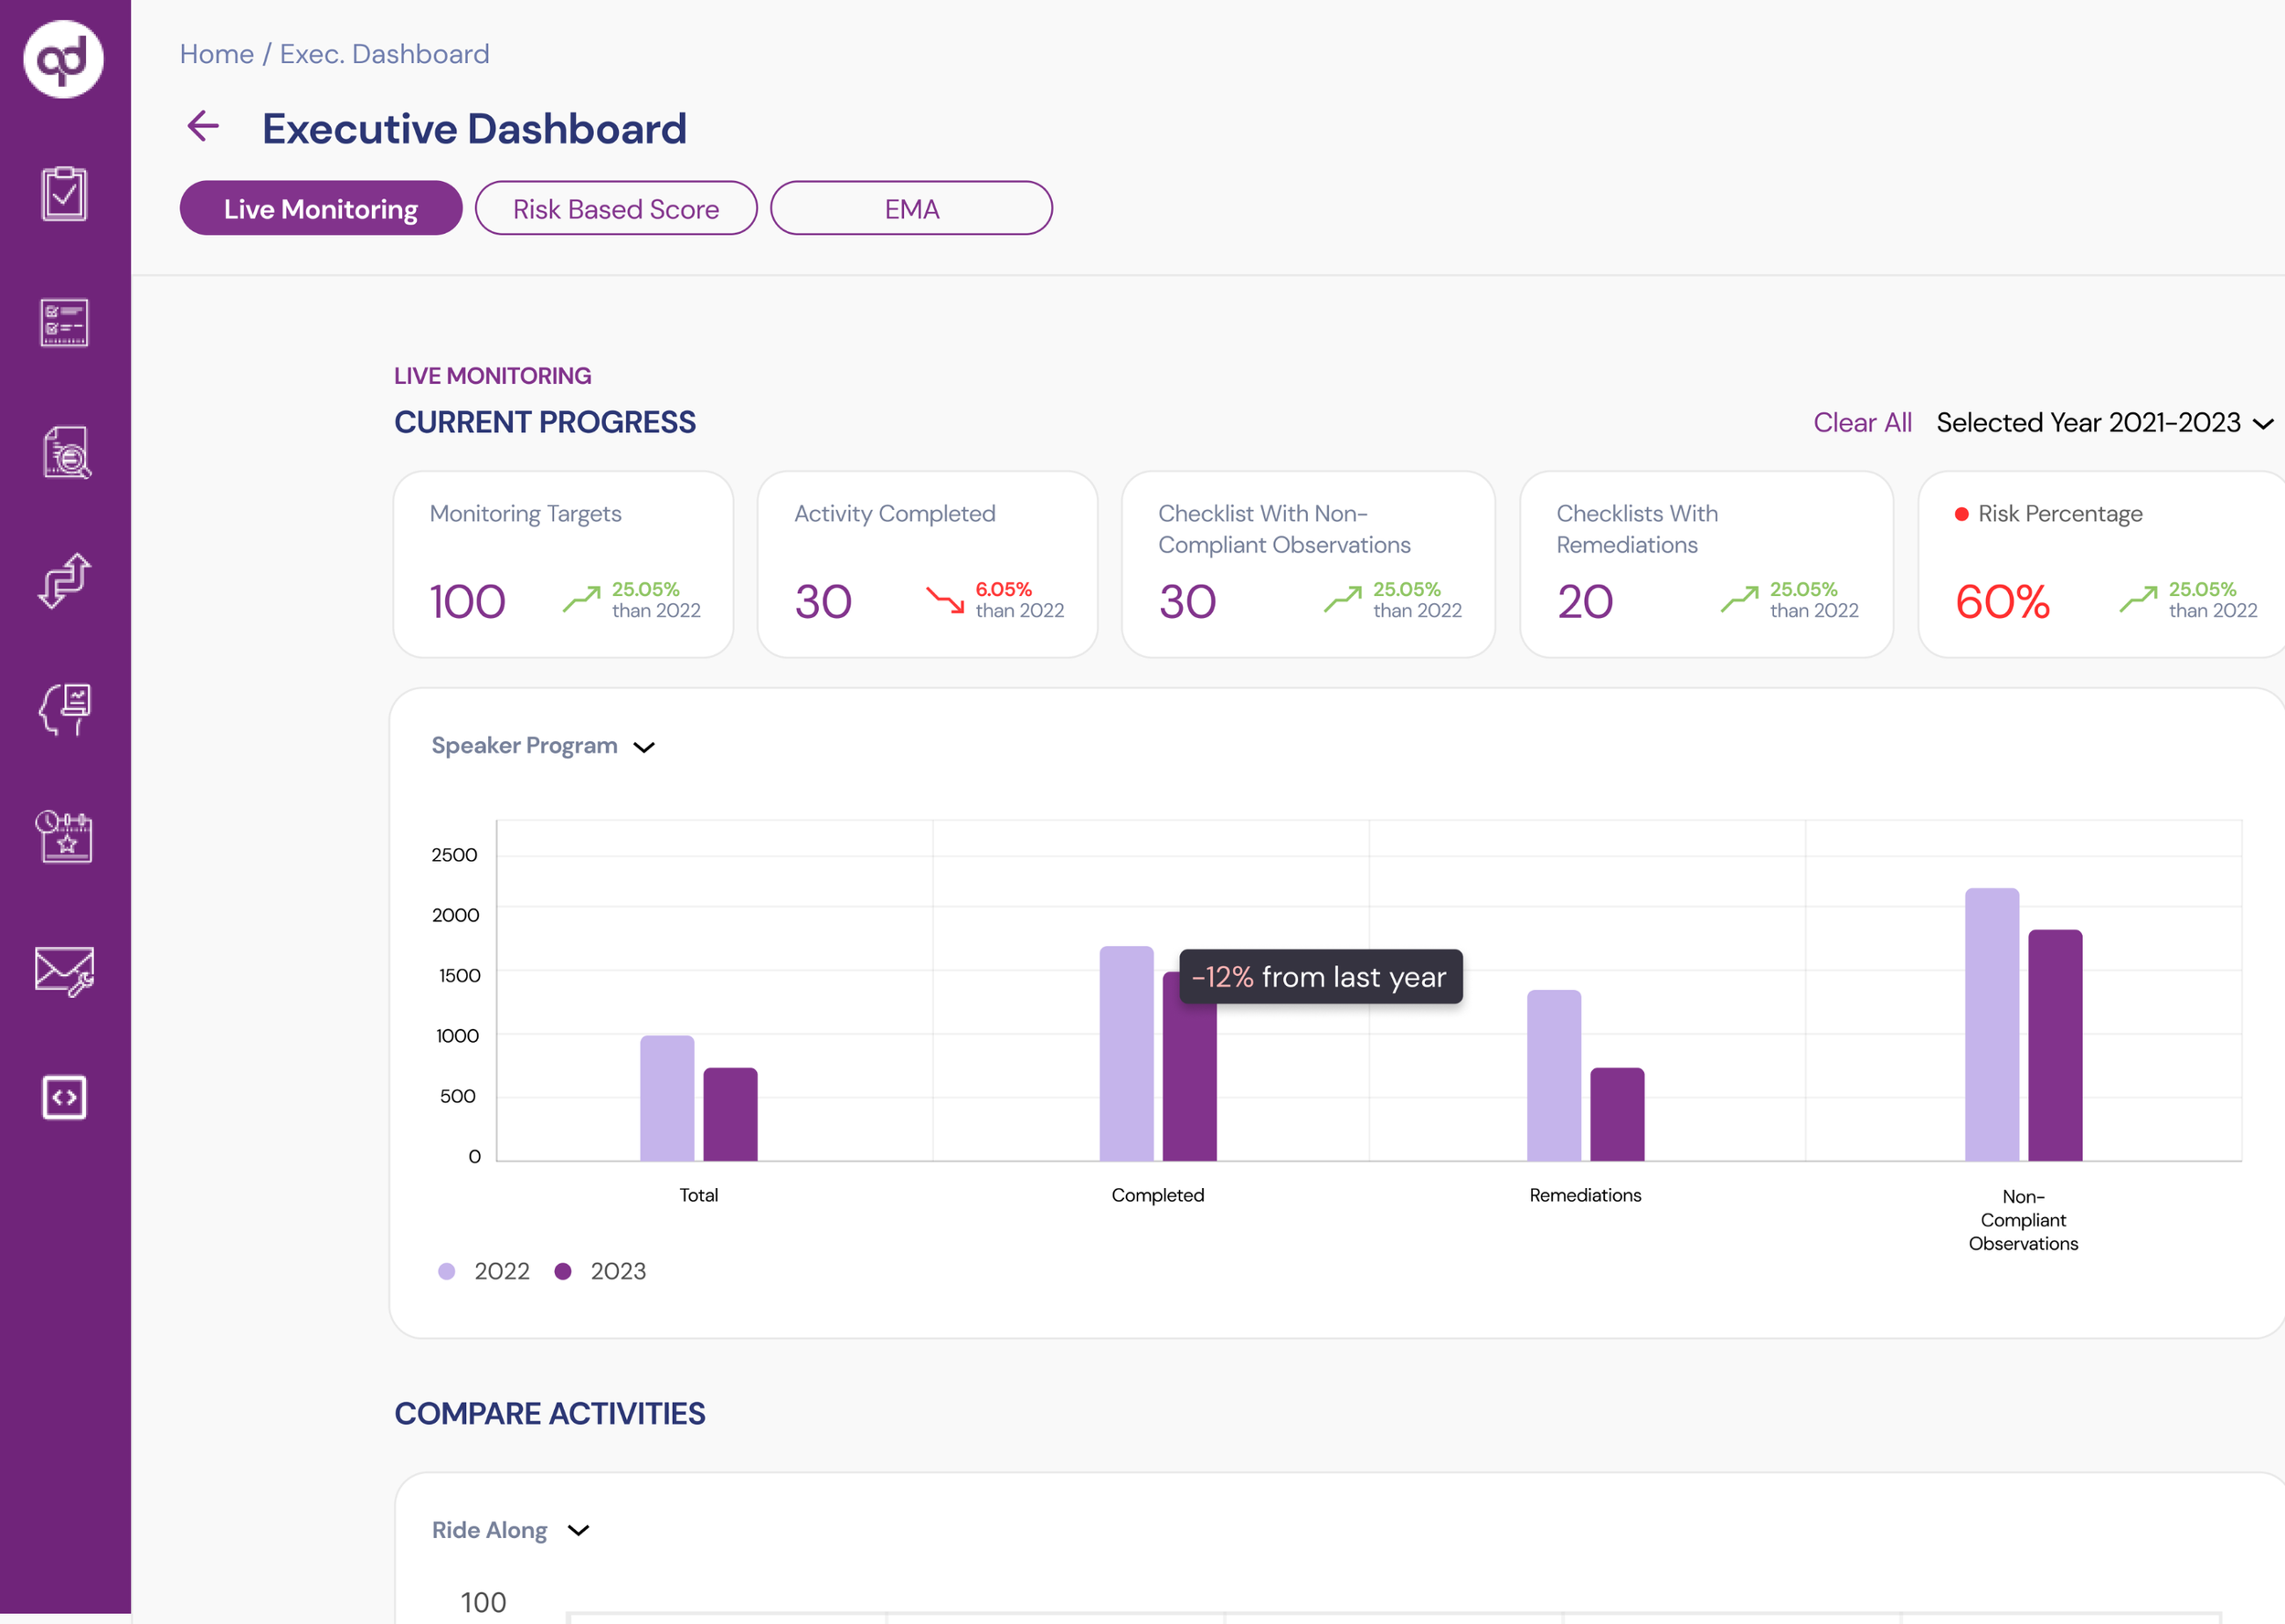Select the Checklists With Remediations value 20
This screenshot has height=1624, width=2285.
1585,601
